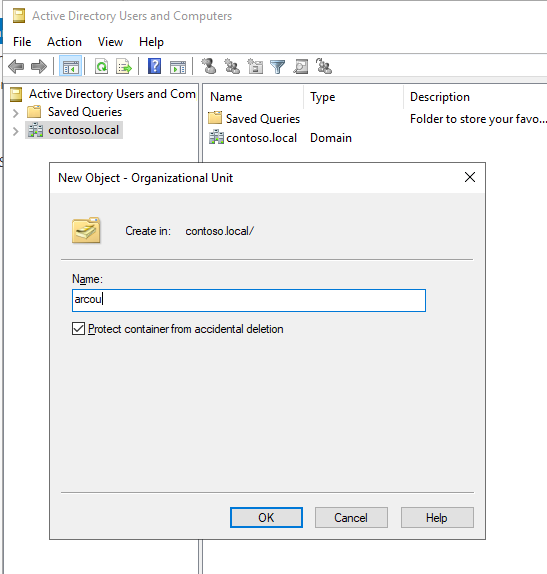Open the Action menu
547x574 pixels.
tap(64, 42)
